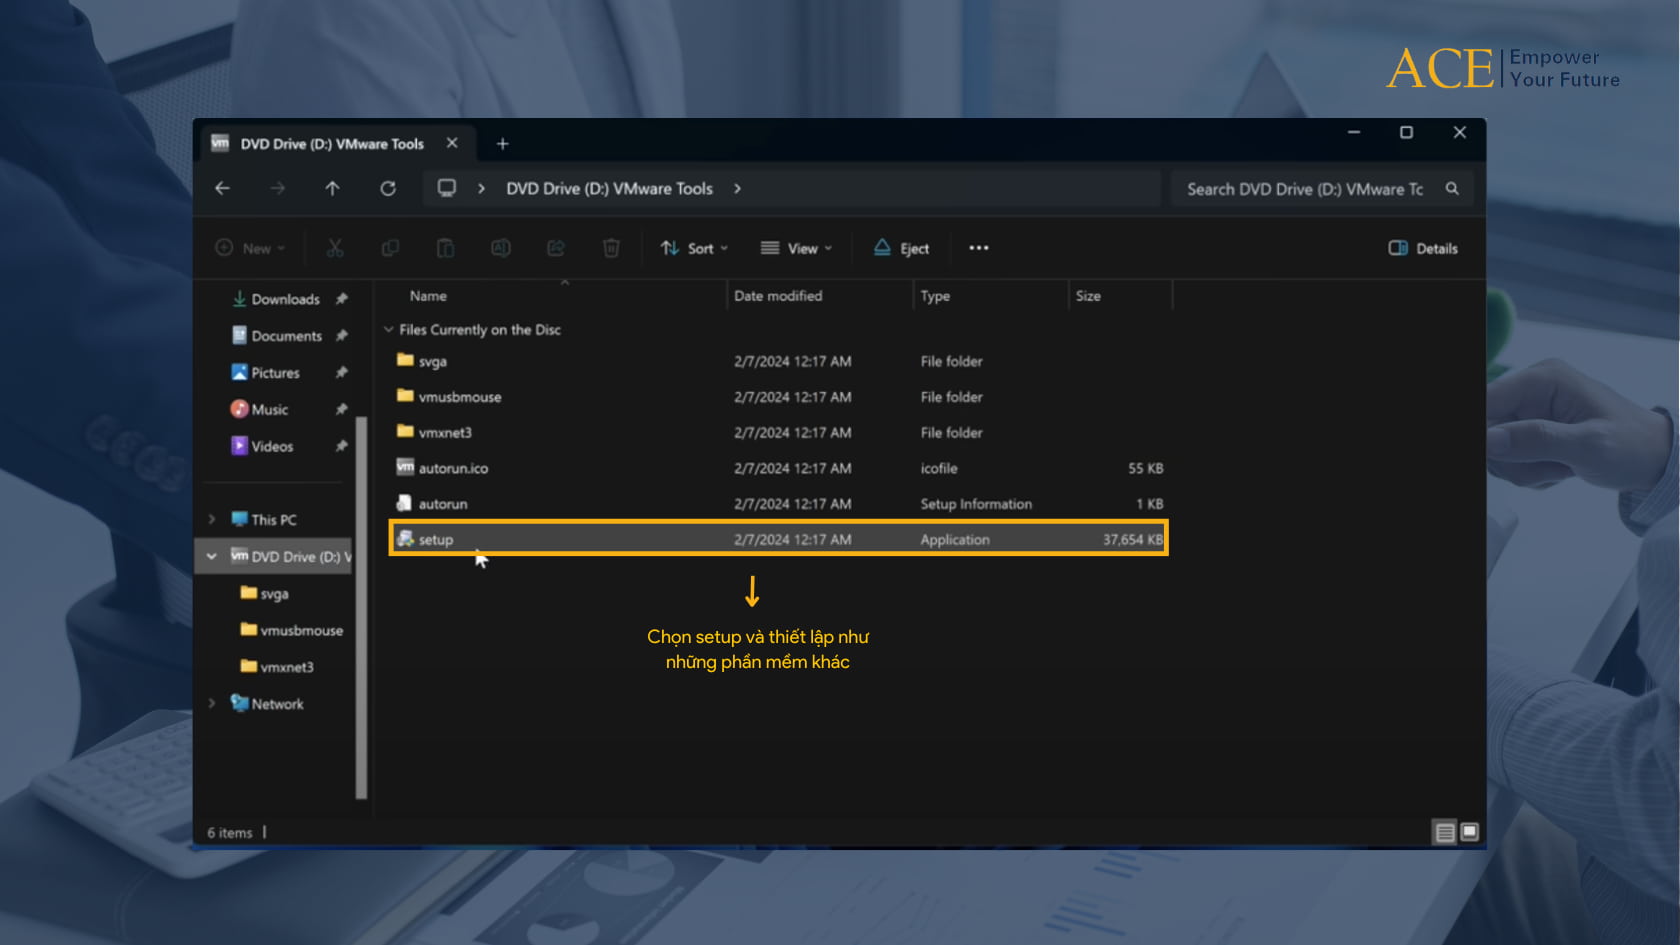Select the autorun setup information file
Image resolution: width=1680 pixels, height=945 pixels.
coord(432,504)
